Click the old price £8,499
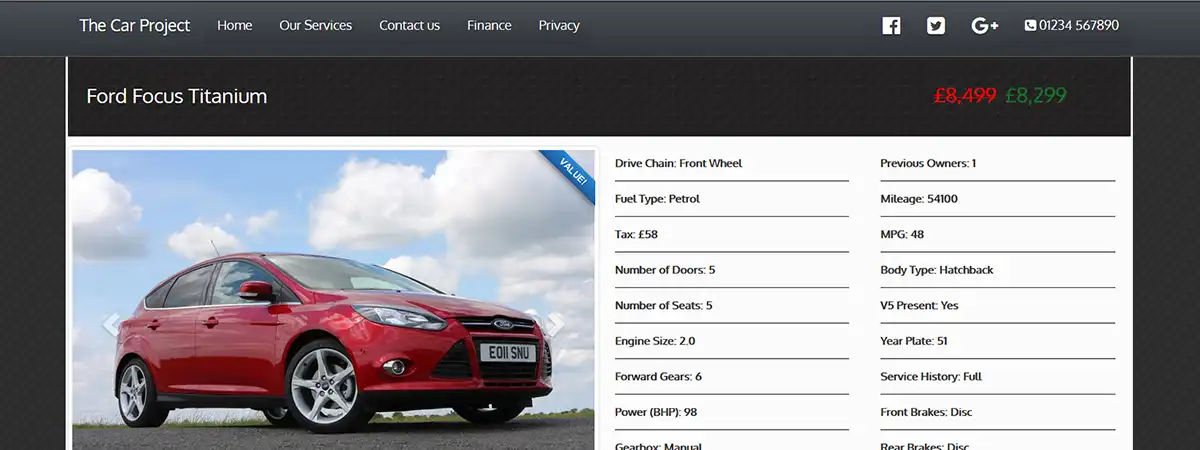This screenshot has width=1200, height=450. 965,96
